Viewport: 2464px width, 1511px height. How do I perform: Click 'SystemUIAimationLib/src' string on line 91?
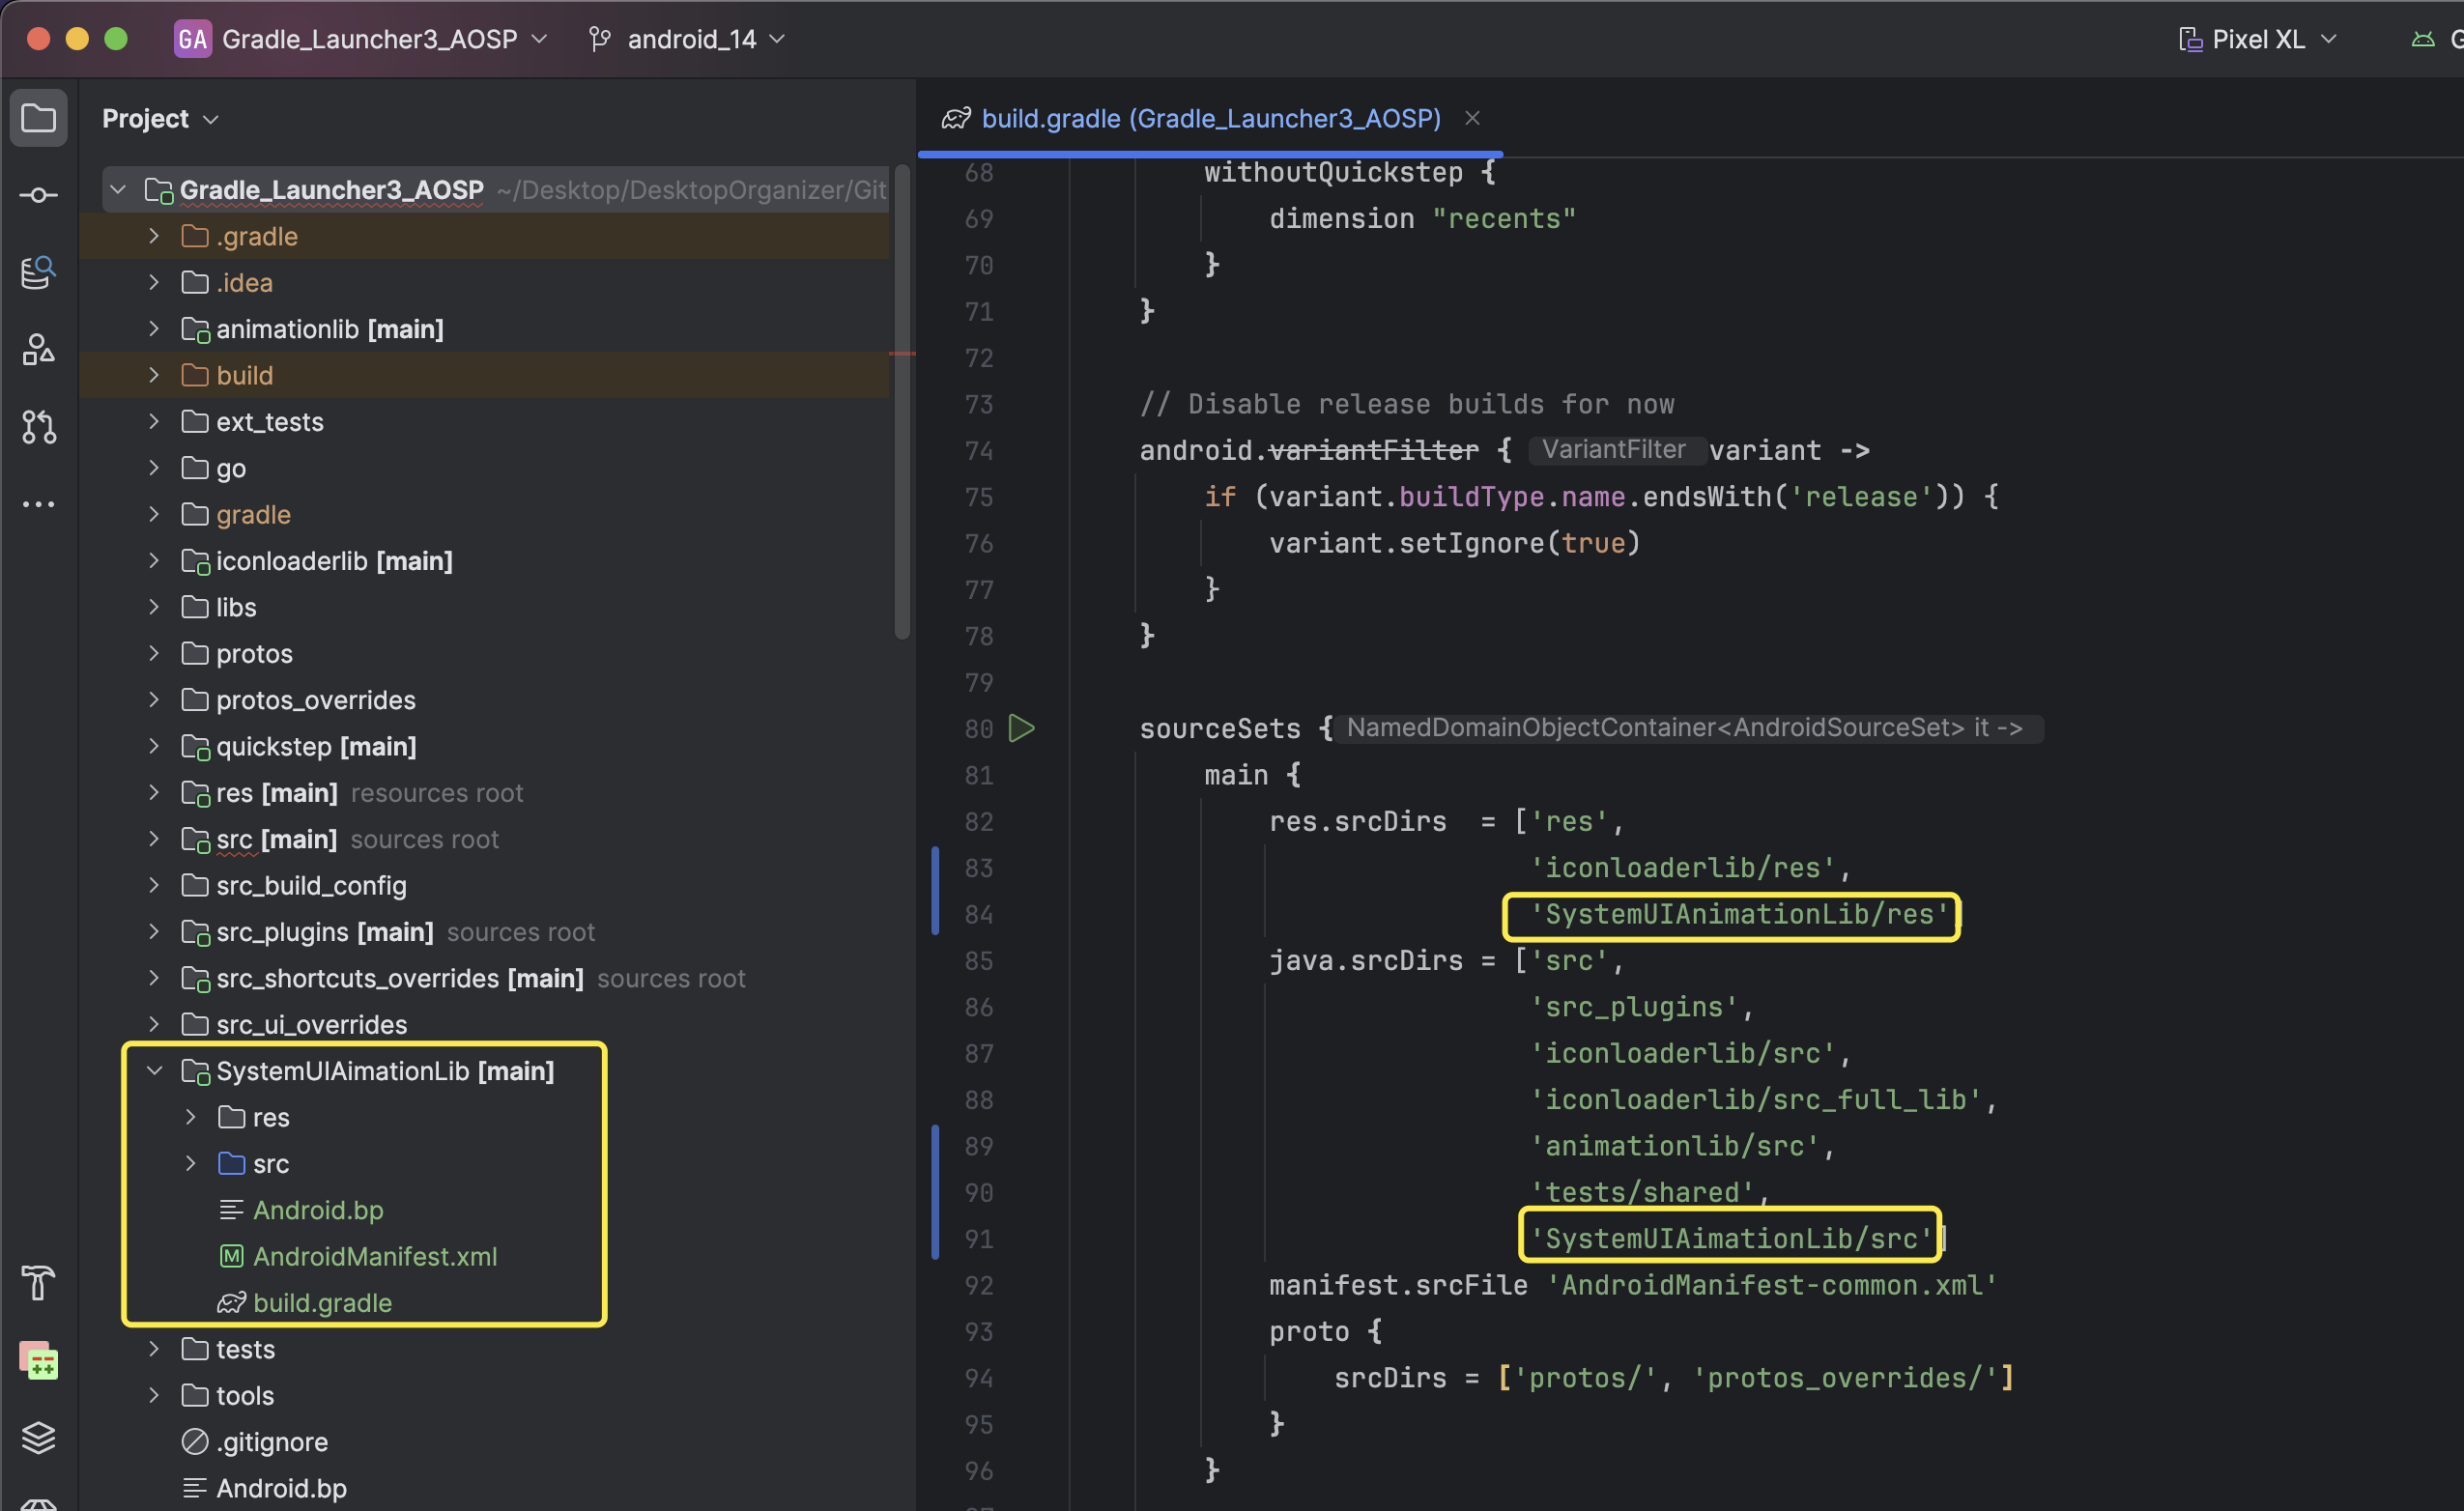(x=1730, y=1239)
